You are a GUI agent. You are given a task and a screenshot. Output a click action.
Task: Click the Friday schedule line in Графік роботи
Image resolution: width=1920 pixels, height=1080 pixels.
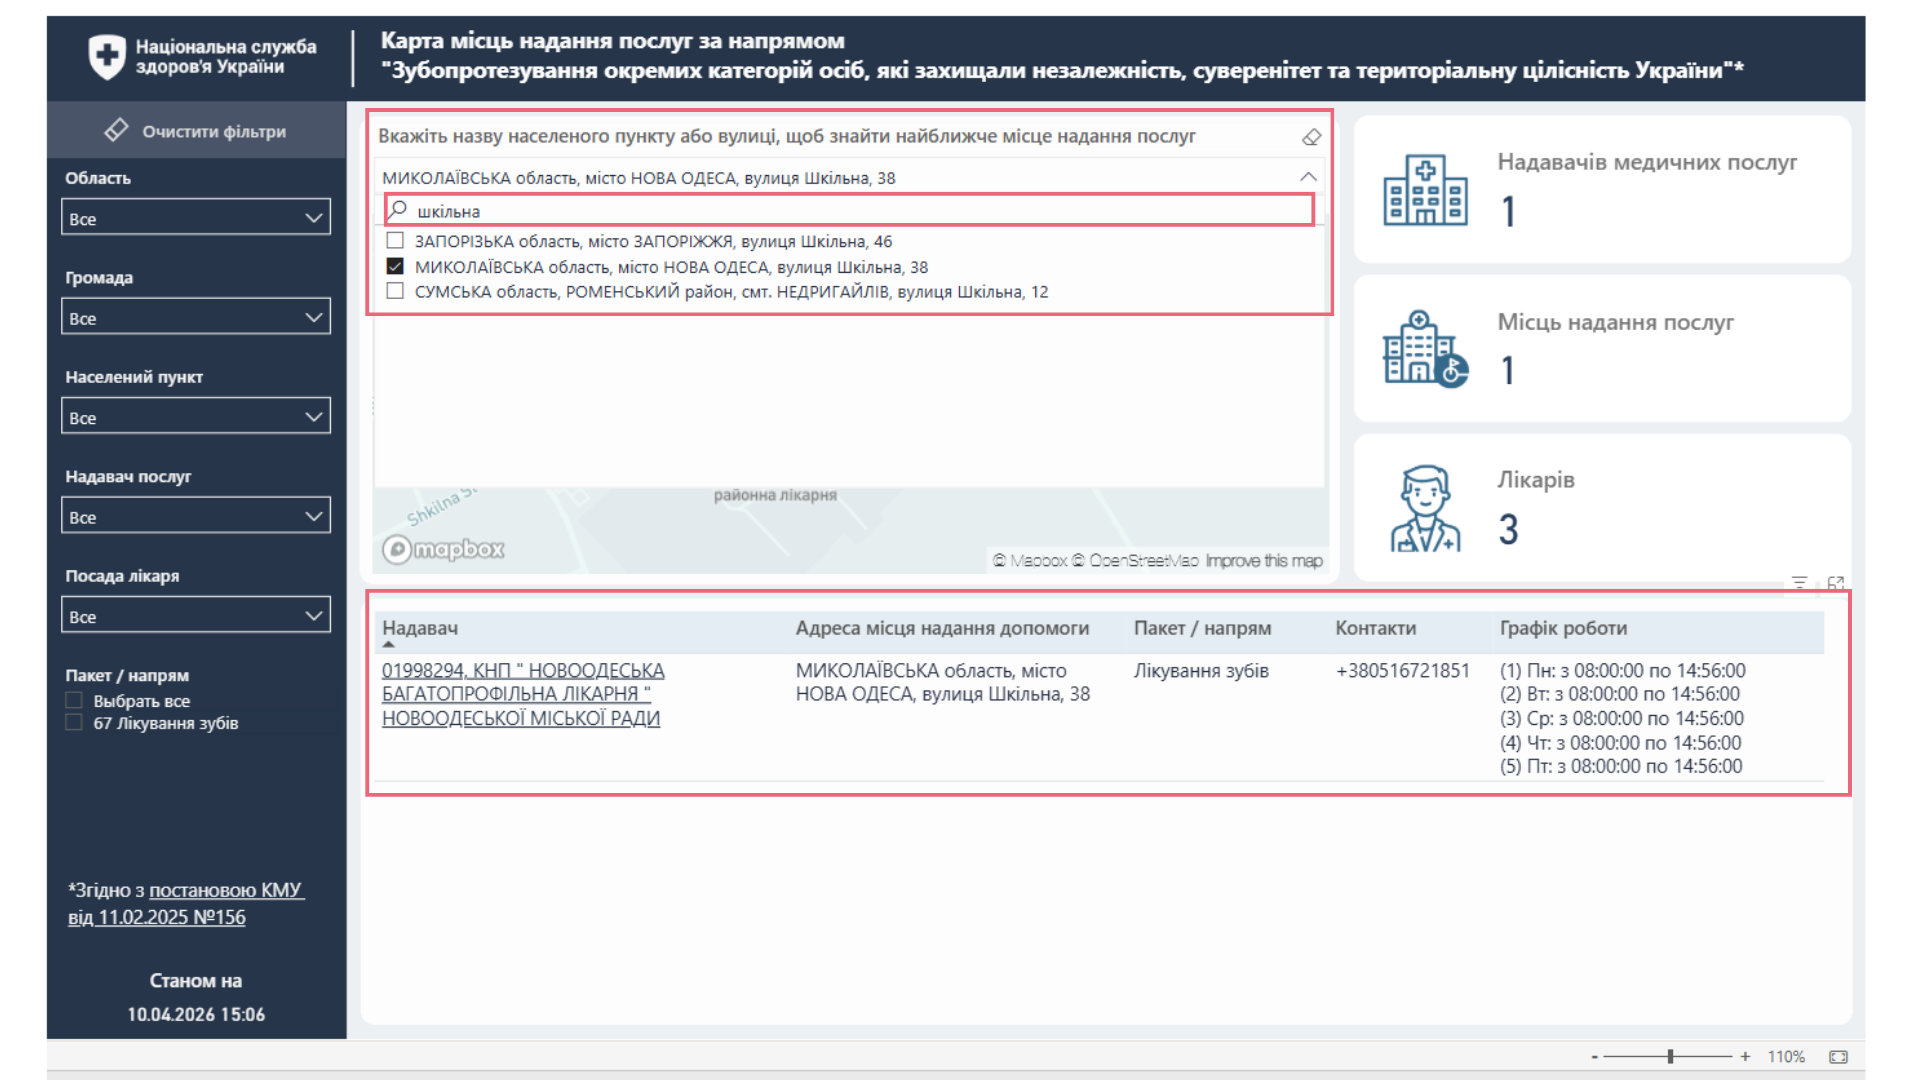click(1621, 766)
